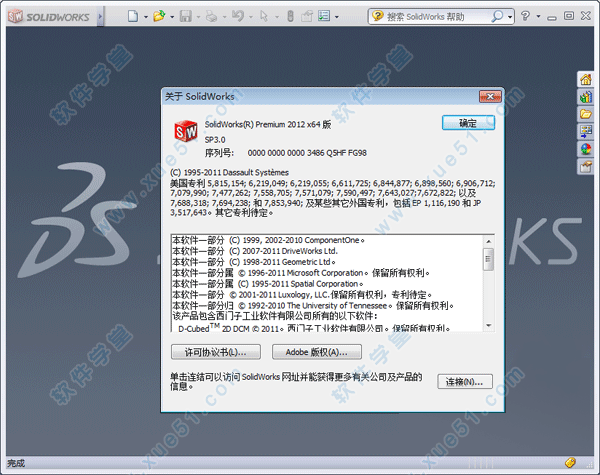Choose the Select cursor tool
The width and height of the screenshot is (600, 475).
pyautogui.click(x=264, y=16)
